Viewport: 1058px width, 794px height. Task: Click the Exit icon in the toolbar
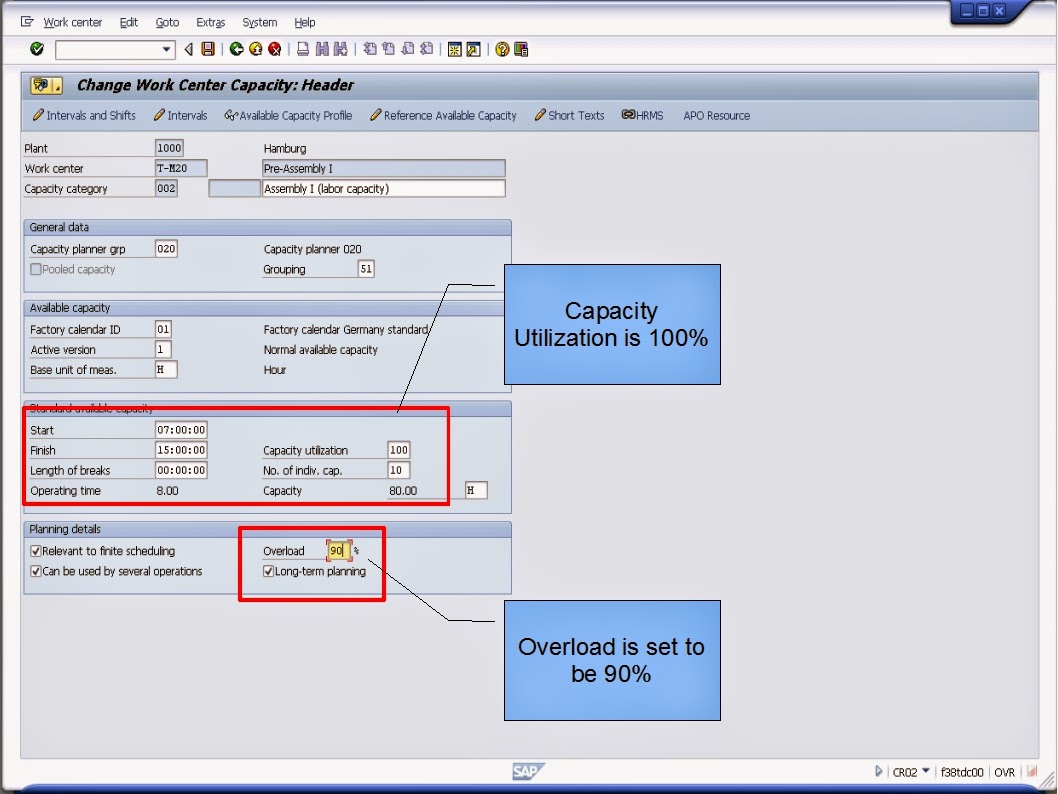[x=256, y=47]
